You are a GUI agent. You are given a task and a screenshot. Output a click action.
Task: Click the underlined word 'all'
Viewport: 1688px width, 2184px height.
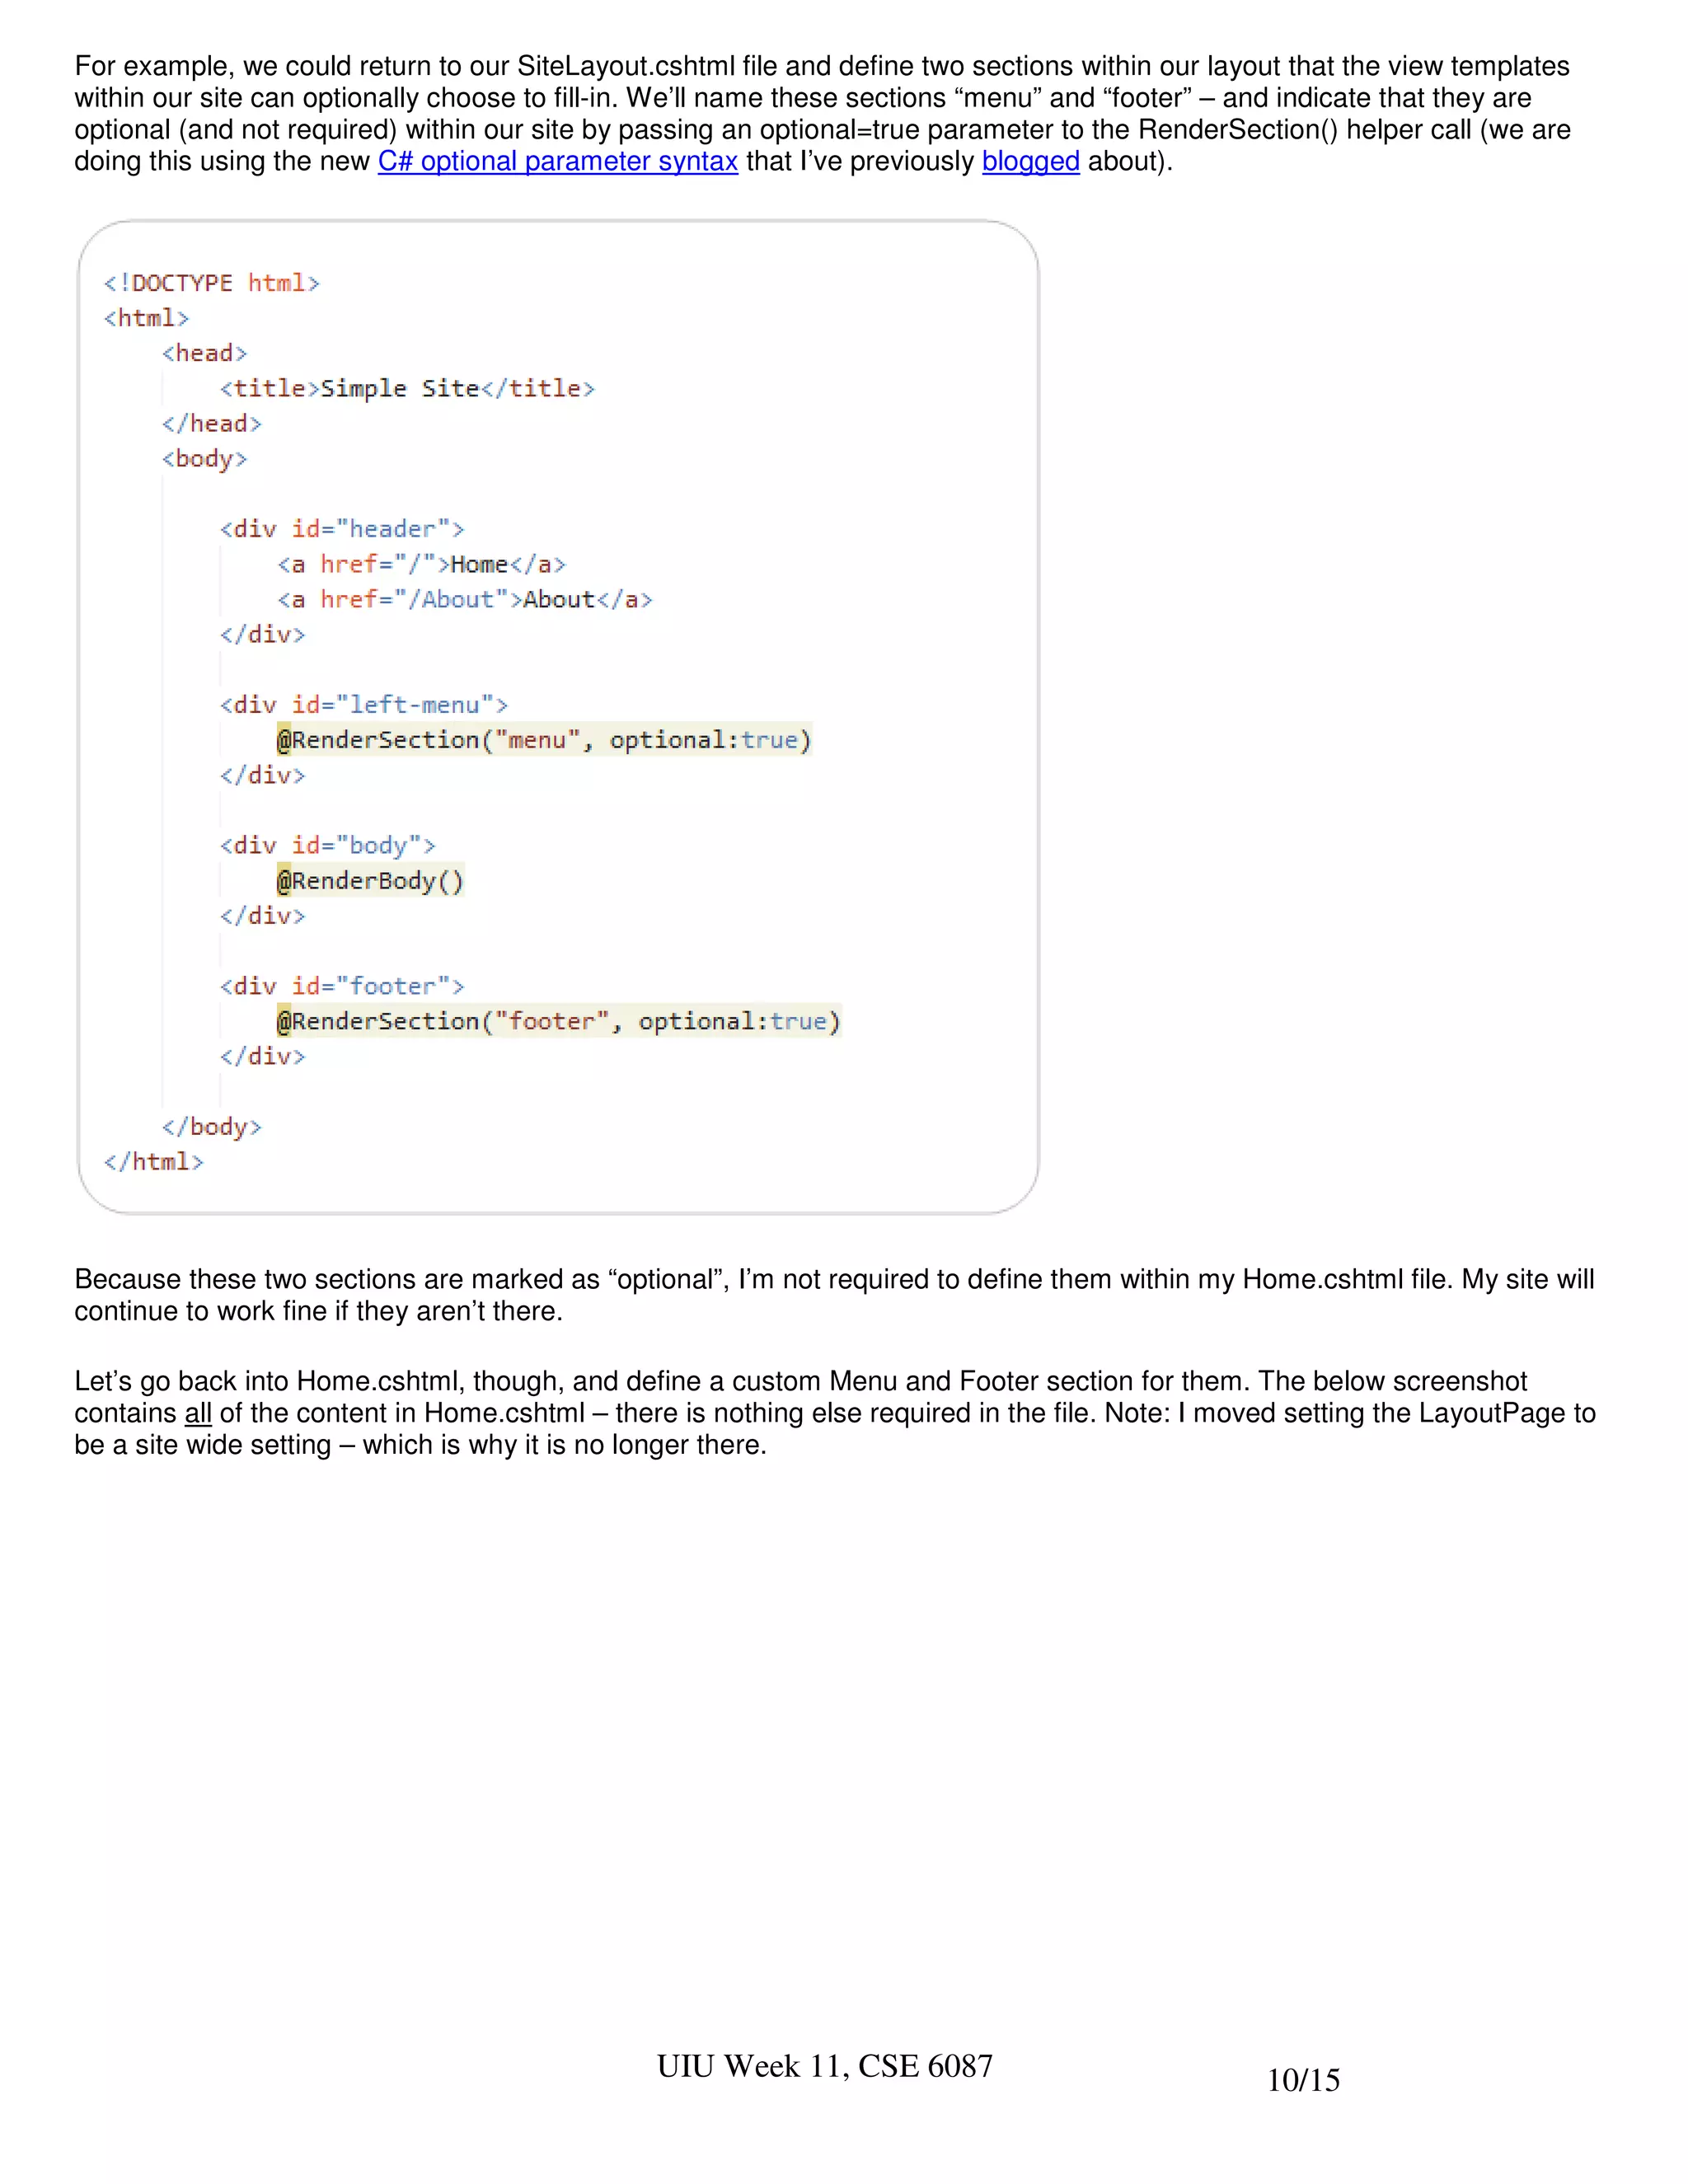coord(198,1413)
